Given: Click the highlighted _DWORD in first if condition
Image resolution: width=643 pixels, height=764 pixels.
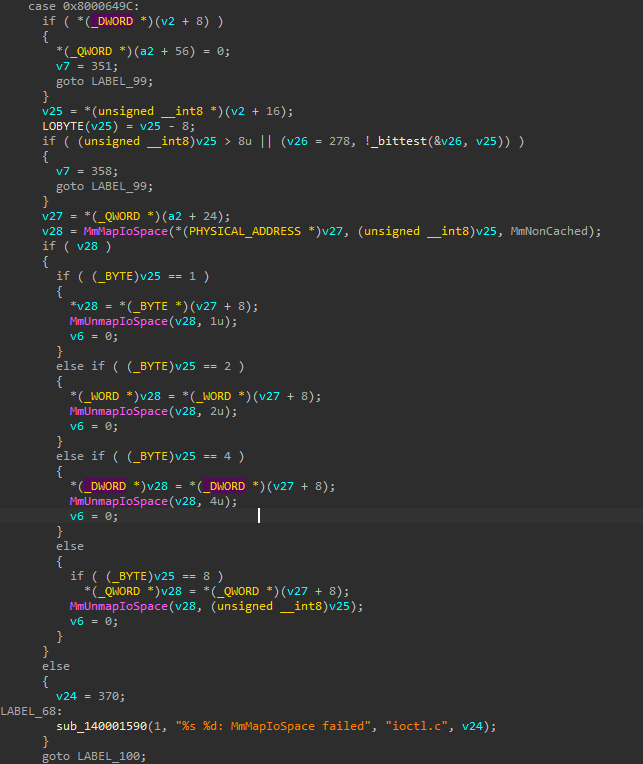Looking at the screenshot, I should pos(112,21).
